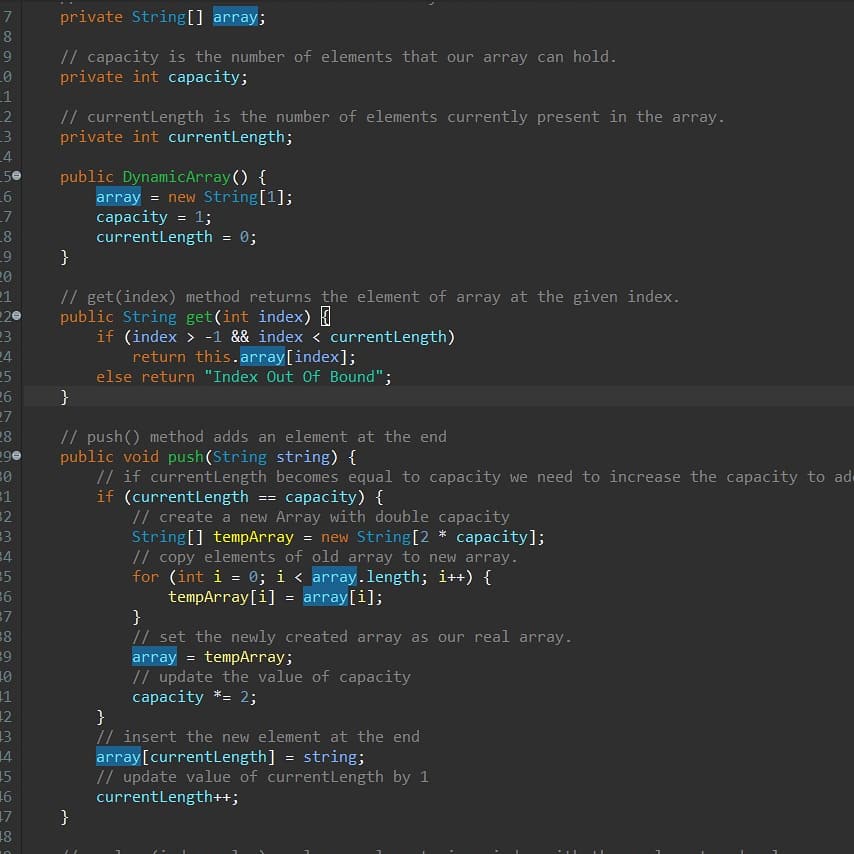Click the 'currentLength++;' statement
Image resolution: width=854 pixels, height=854 pixels.
click(167, 797)
